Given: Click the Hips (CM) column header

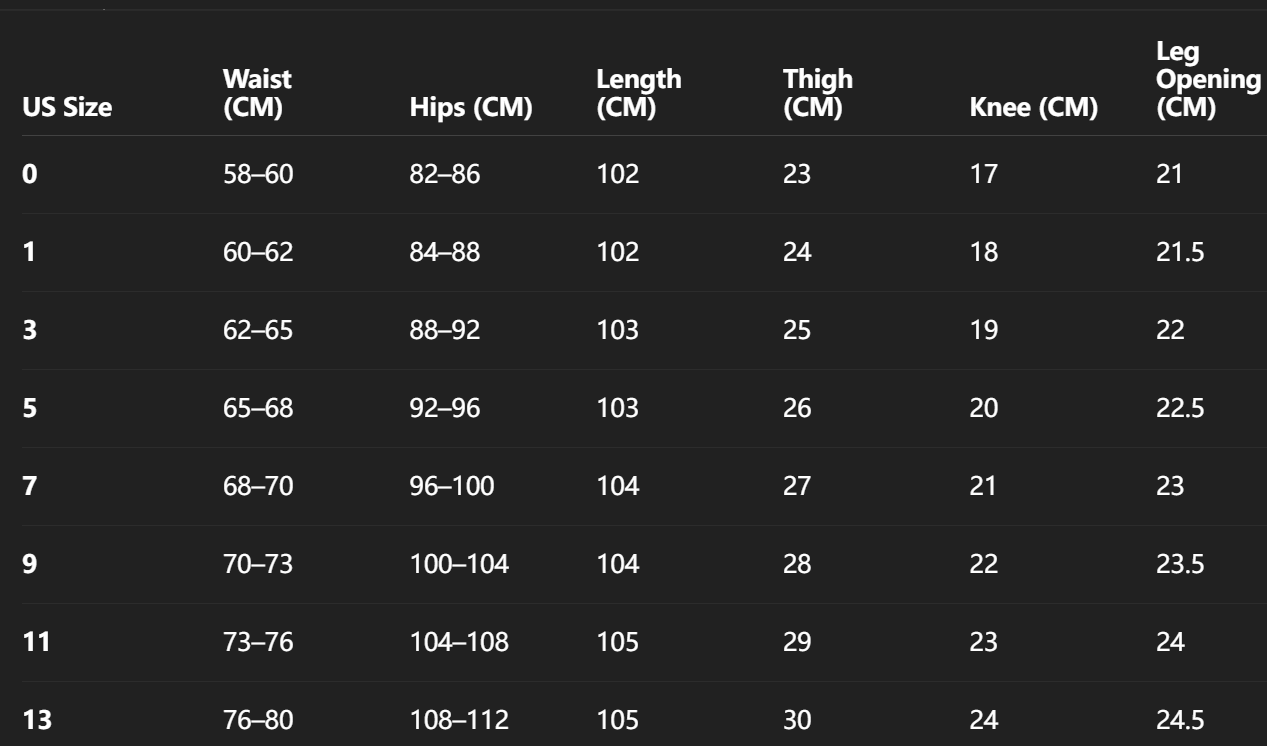Looking at the screenshot, I should click(470, 109).
